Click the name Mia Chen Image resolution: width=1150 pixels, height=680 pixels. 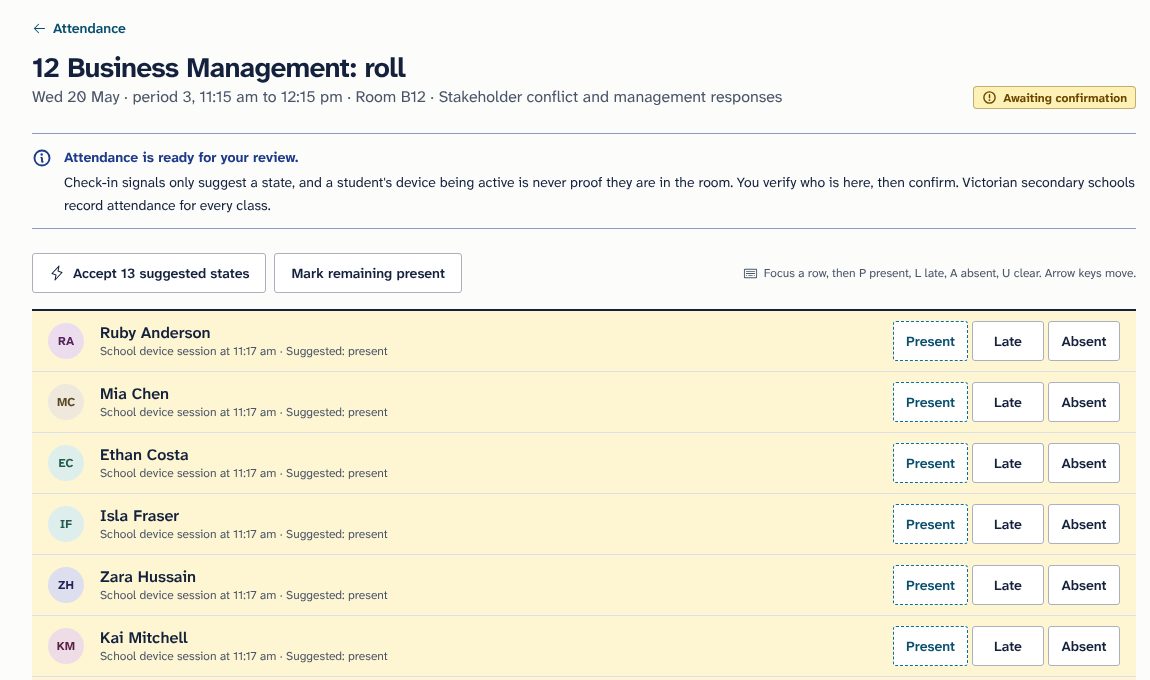tap(134, 393)
